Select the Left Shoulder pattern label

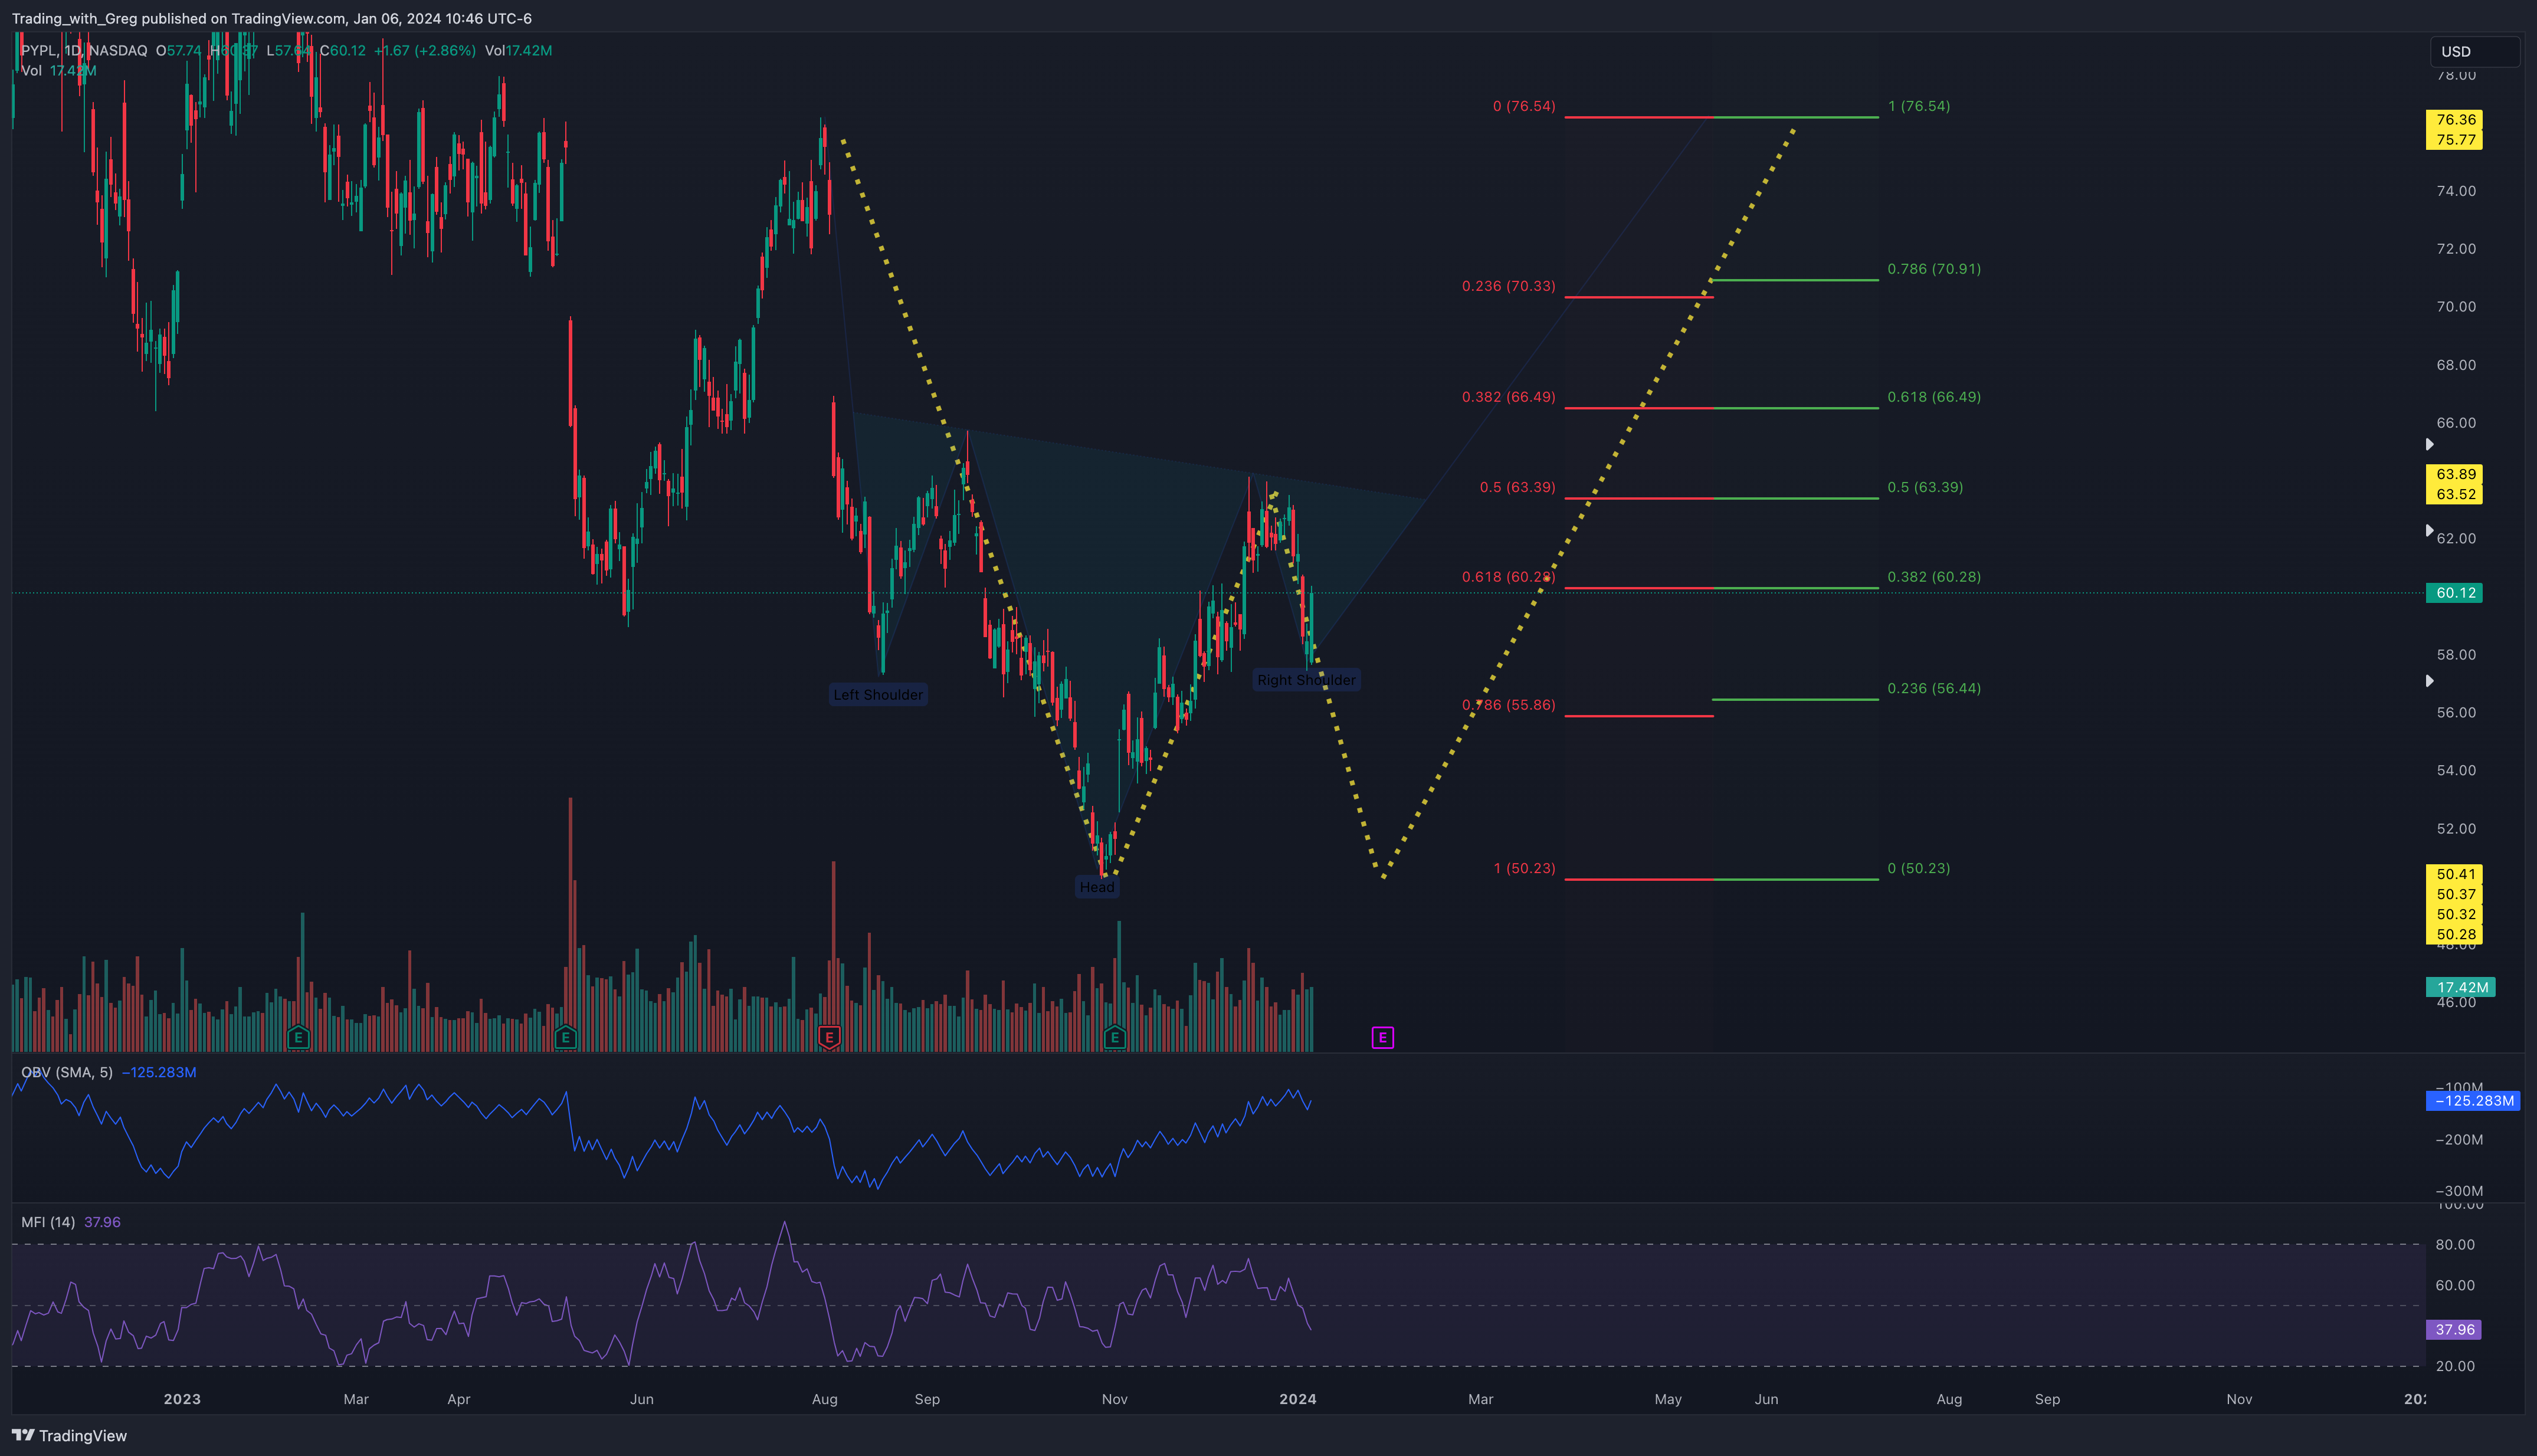click(878, 694)
